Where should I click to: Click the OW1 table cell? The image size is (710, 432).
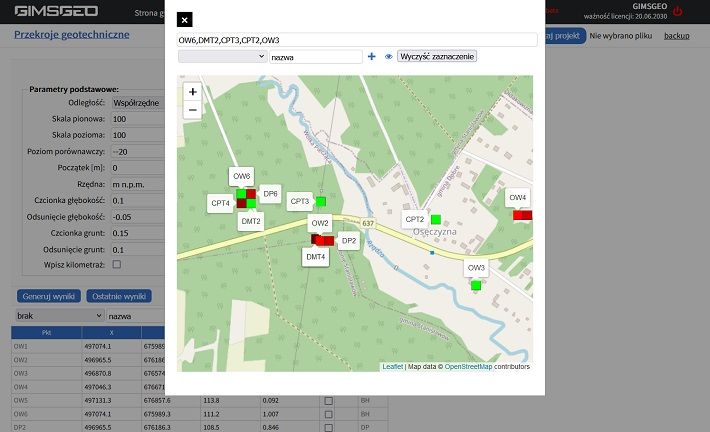click(x=46, y=346)
